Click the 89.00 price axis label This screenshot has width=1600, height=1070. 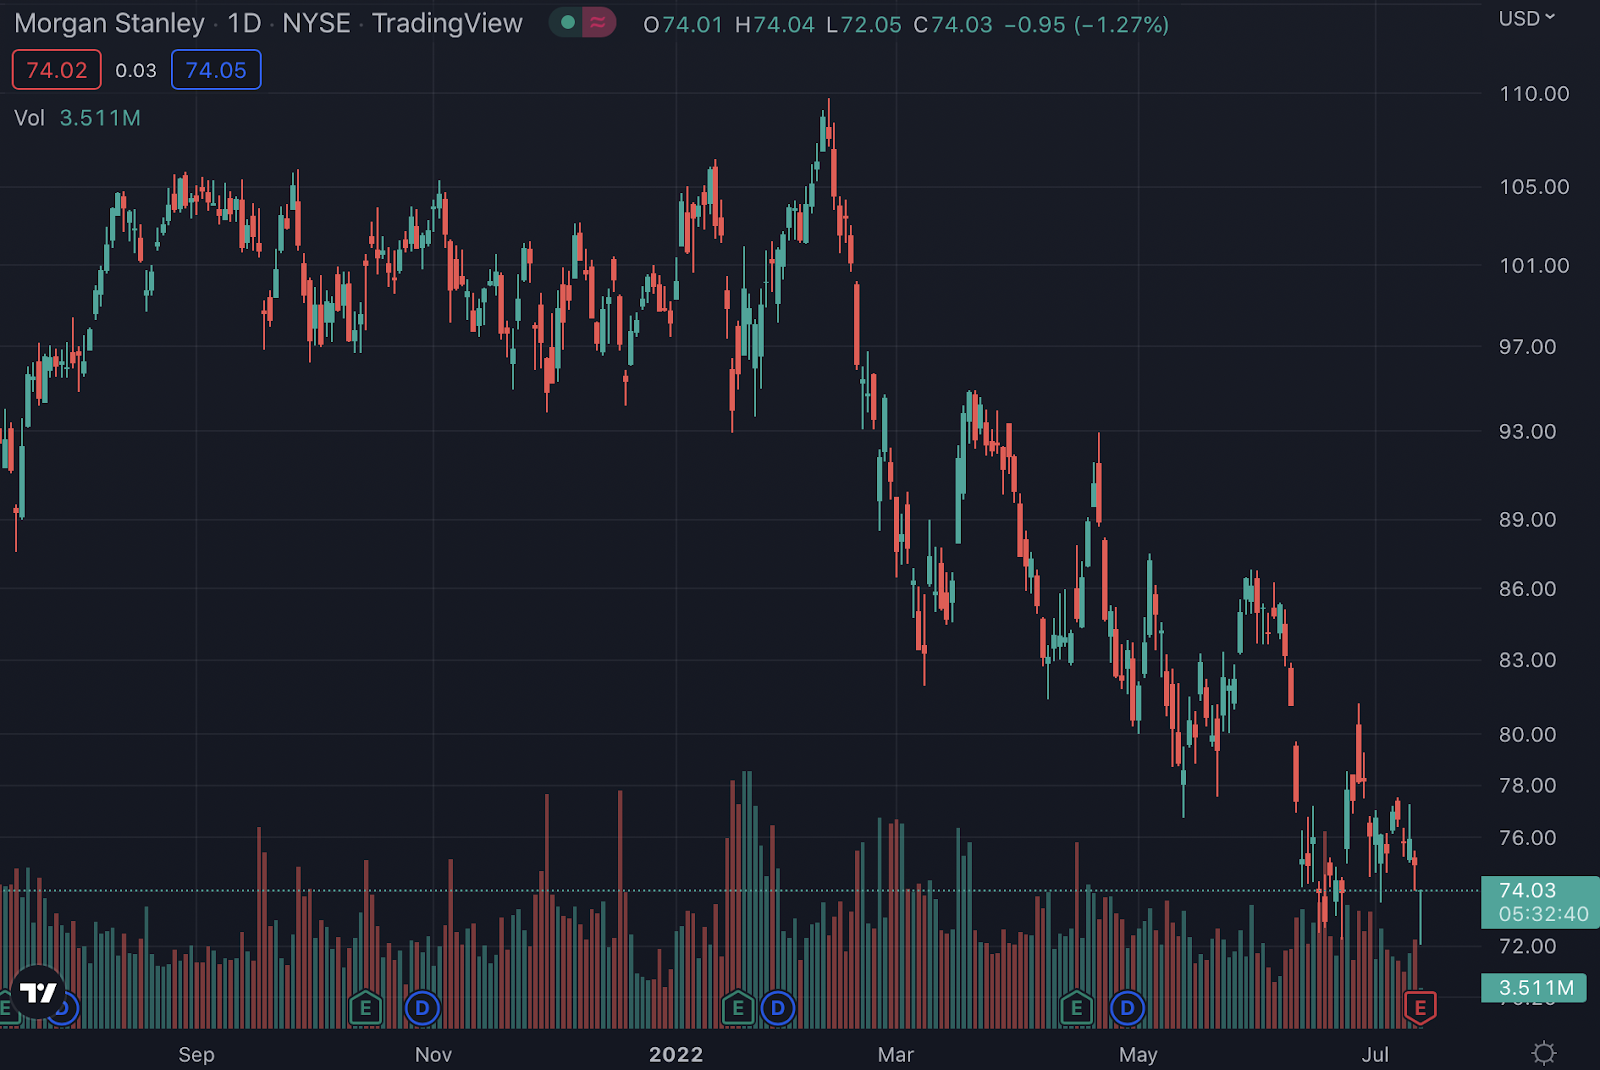click(x=1527, y=520)
